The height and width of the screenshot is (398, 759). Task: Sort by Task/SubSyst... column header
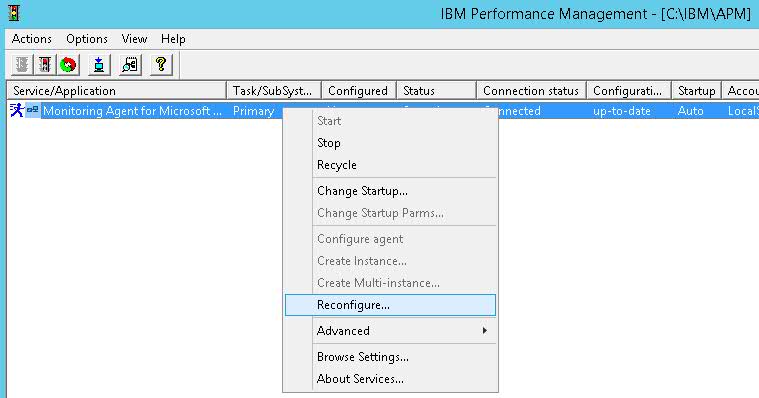tap(273, 91)
